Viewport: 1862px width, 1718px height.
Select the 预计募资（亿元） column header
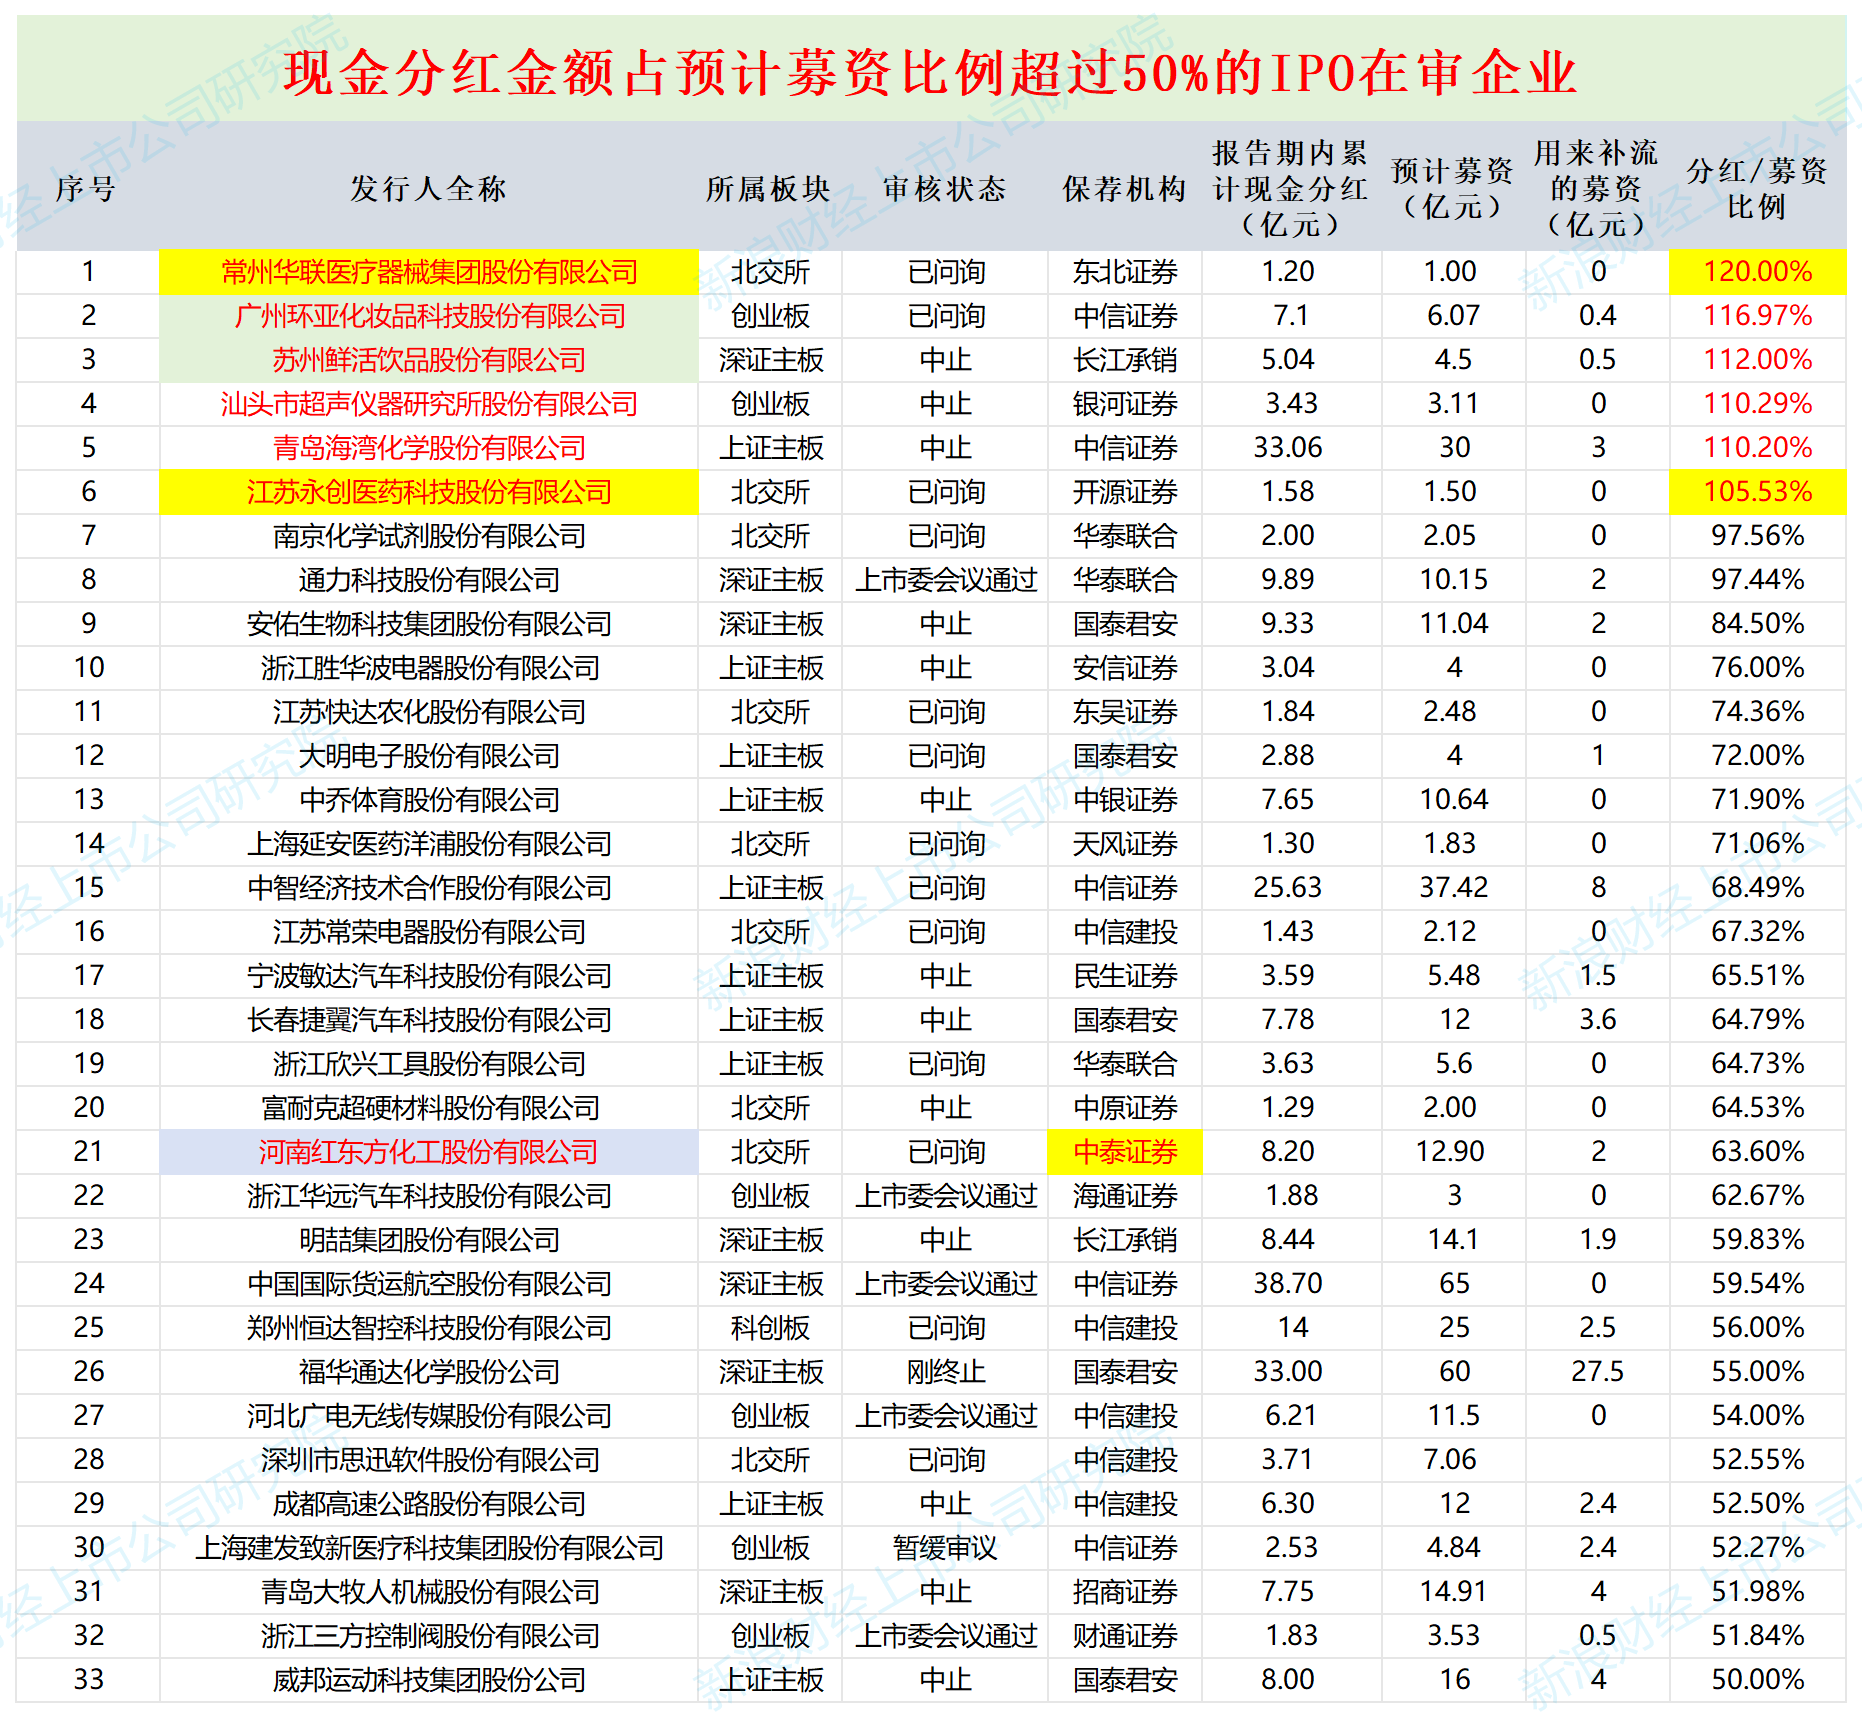tap(1453, 189)
